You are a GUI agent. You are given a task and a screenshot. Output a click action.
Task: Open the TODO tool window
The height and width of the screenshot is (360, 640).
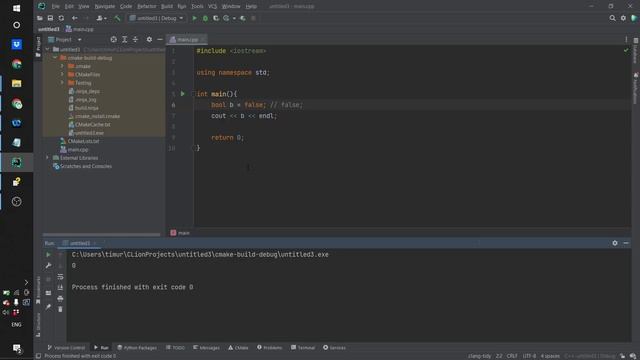point(176,348)
